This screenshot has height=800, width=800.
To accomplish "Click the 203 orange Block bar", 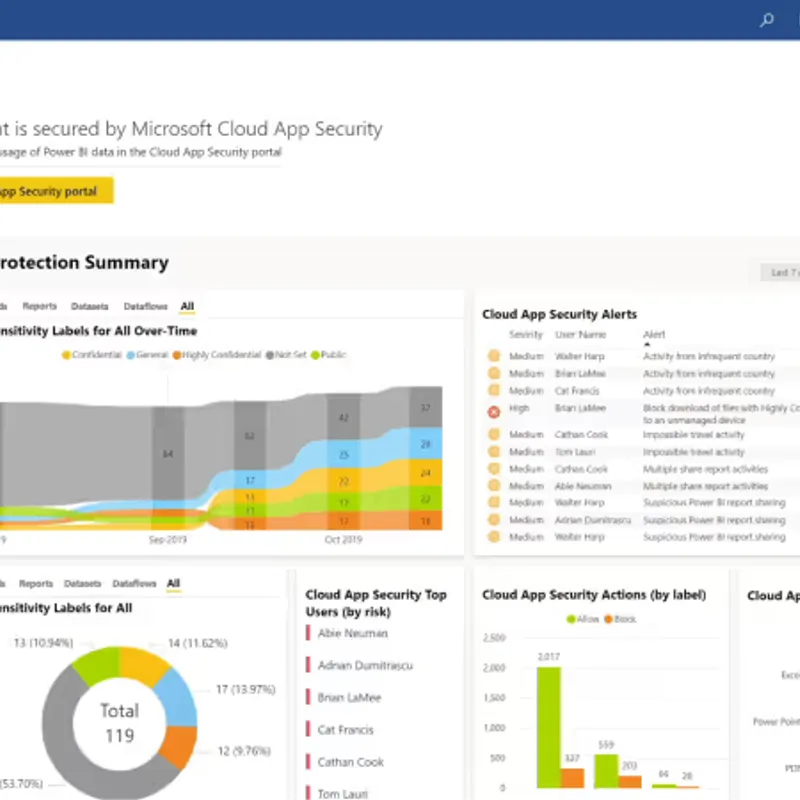I will 630,782.
